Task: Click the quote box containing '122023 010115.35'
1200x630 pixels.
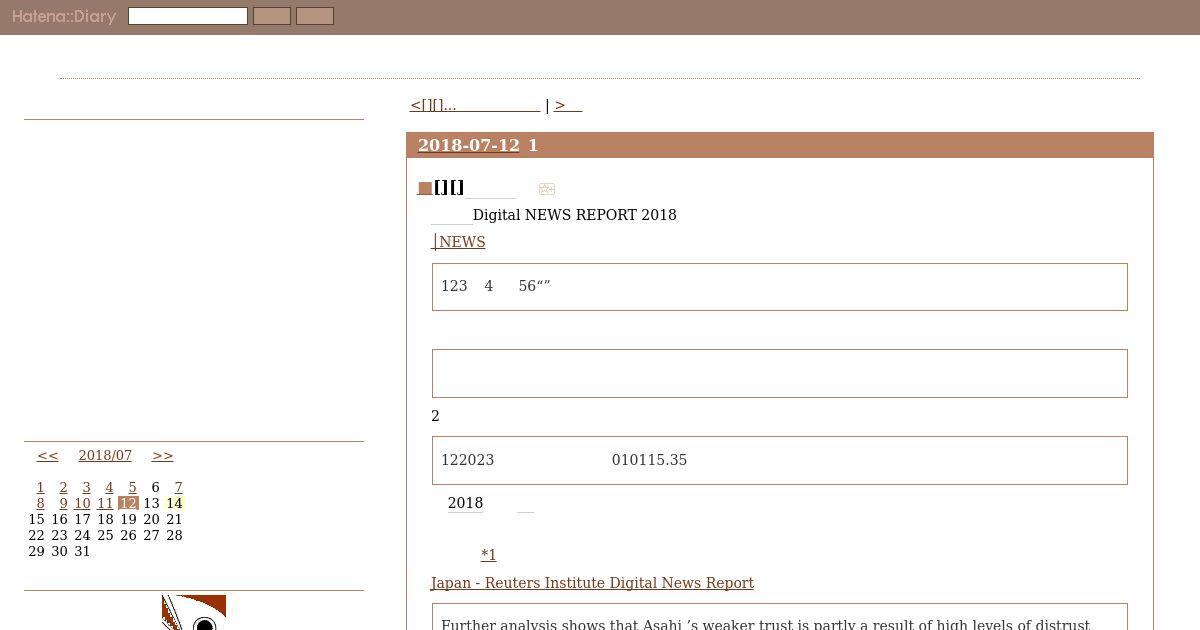Action: pyautogui.click(x=780, y=460)
